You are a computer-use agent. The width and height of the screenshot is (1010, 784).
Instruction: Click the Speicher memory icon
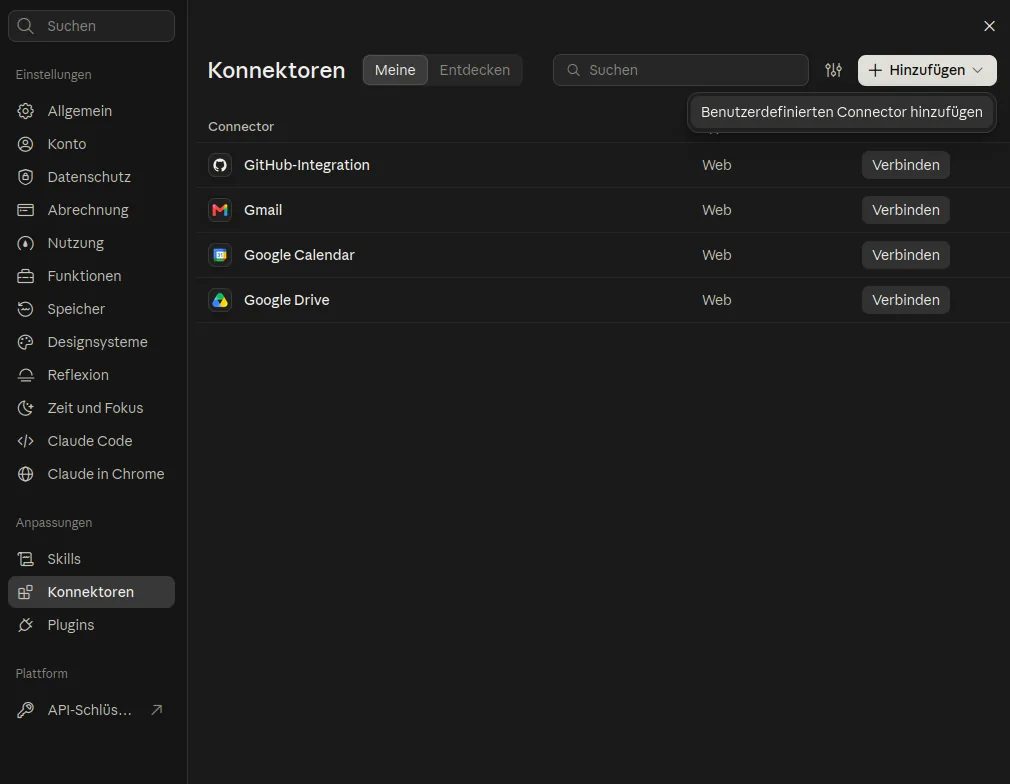click(x=25, y=309)
